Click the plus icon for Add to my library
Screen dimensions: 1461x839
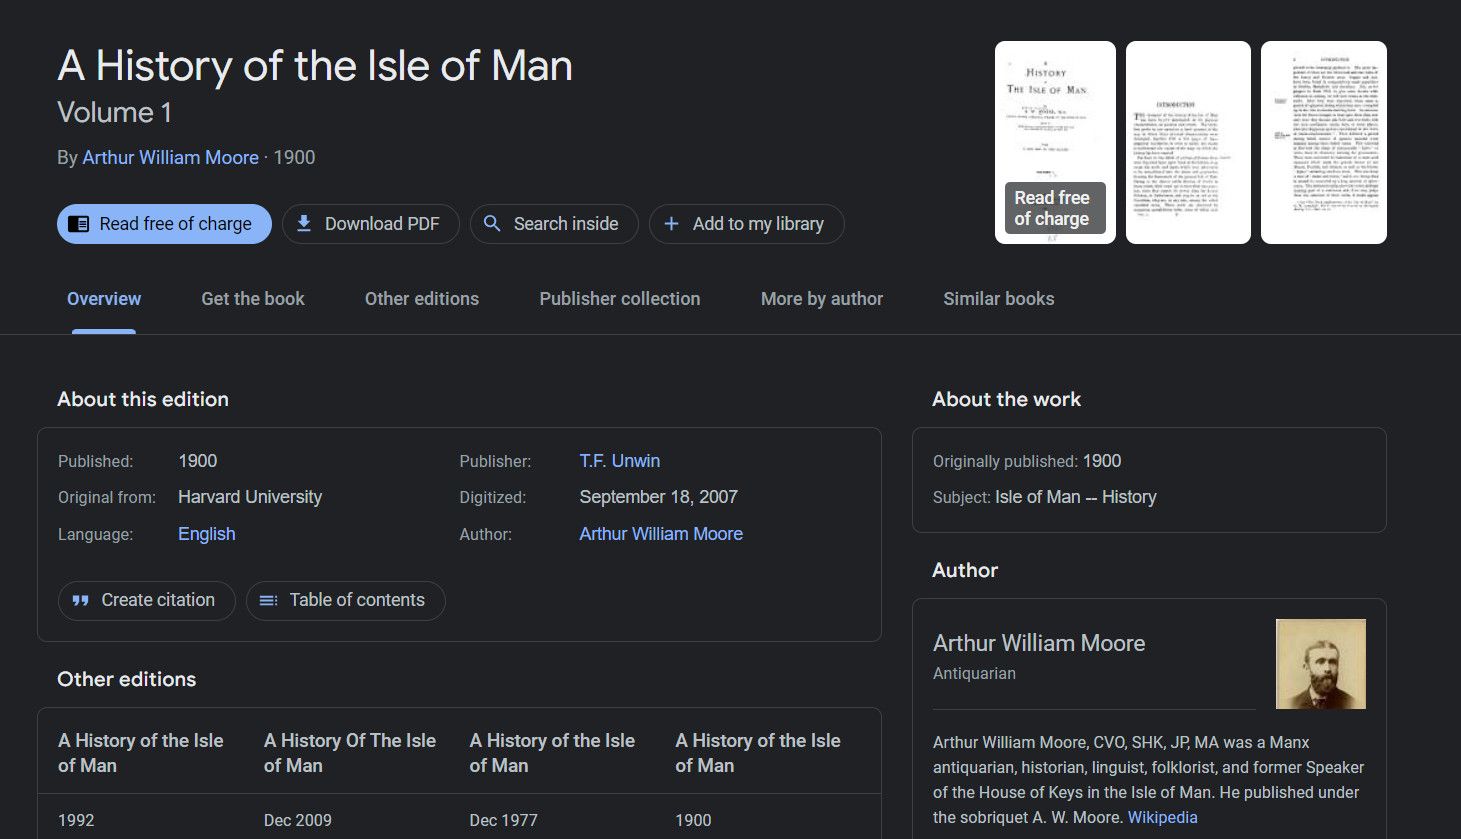(671, 224)
